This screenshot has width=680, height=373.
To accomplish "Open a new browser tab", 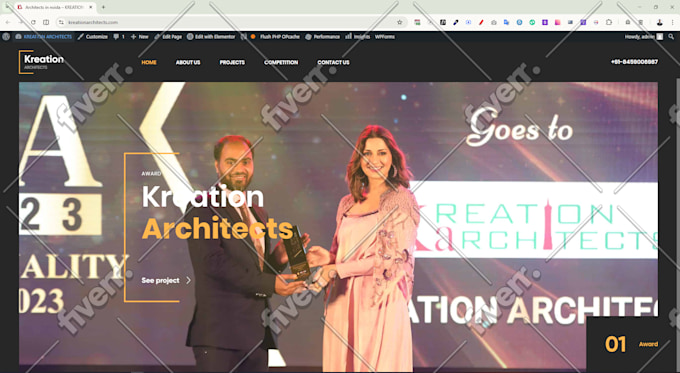I will [x=103, y=7].
